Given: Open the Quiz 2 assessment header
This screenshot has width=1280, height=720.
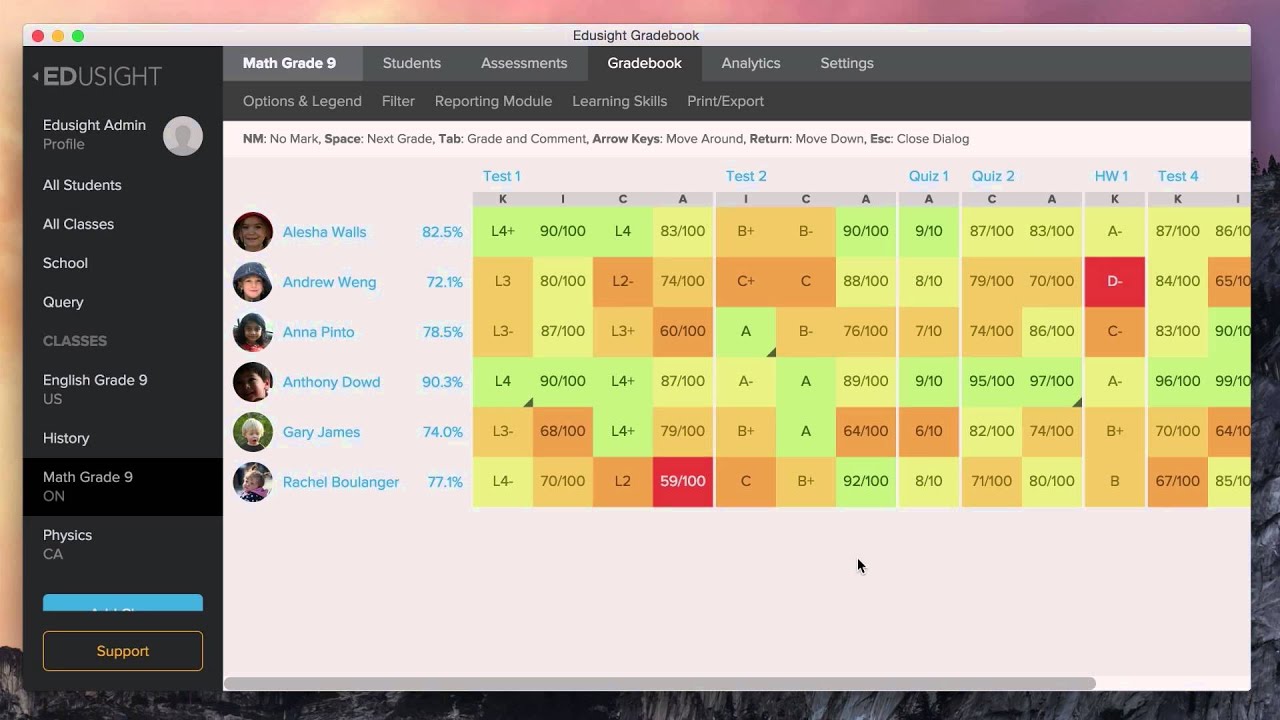Looking at the screenshot, I should tap(993, 176).
